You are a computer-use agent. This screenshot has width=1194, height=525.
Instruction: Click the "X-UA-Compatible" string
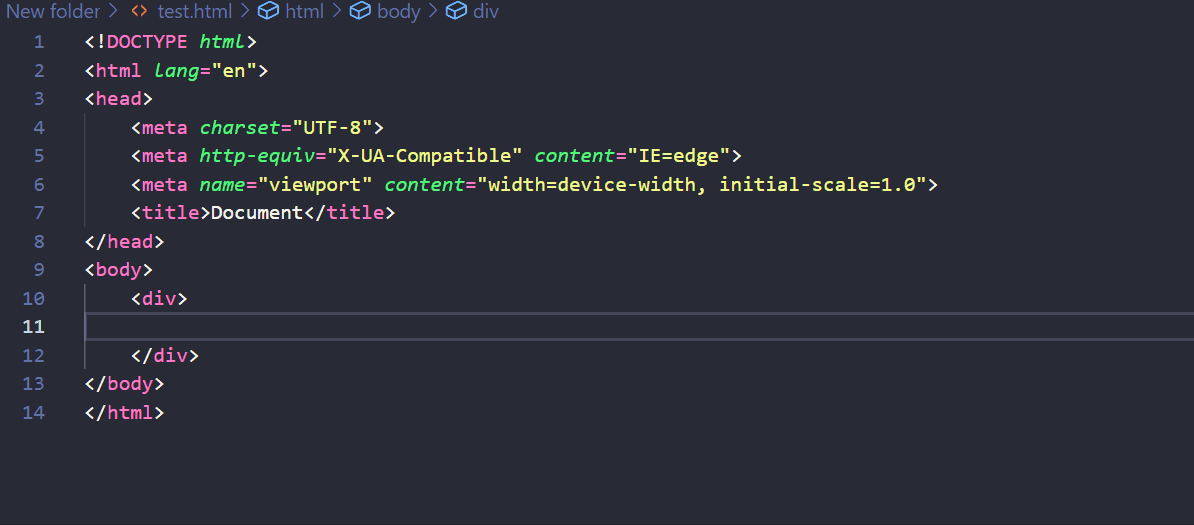point(425,156)
